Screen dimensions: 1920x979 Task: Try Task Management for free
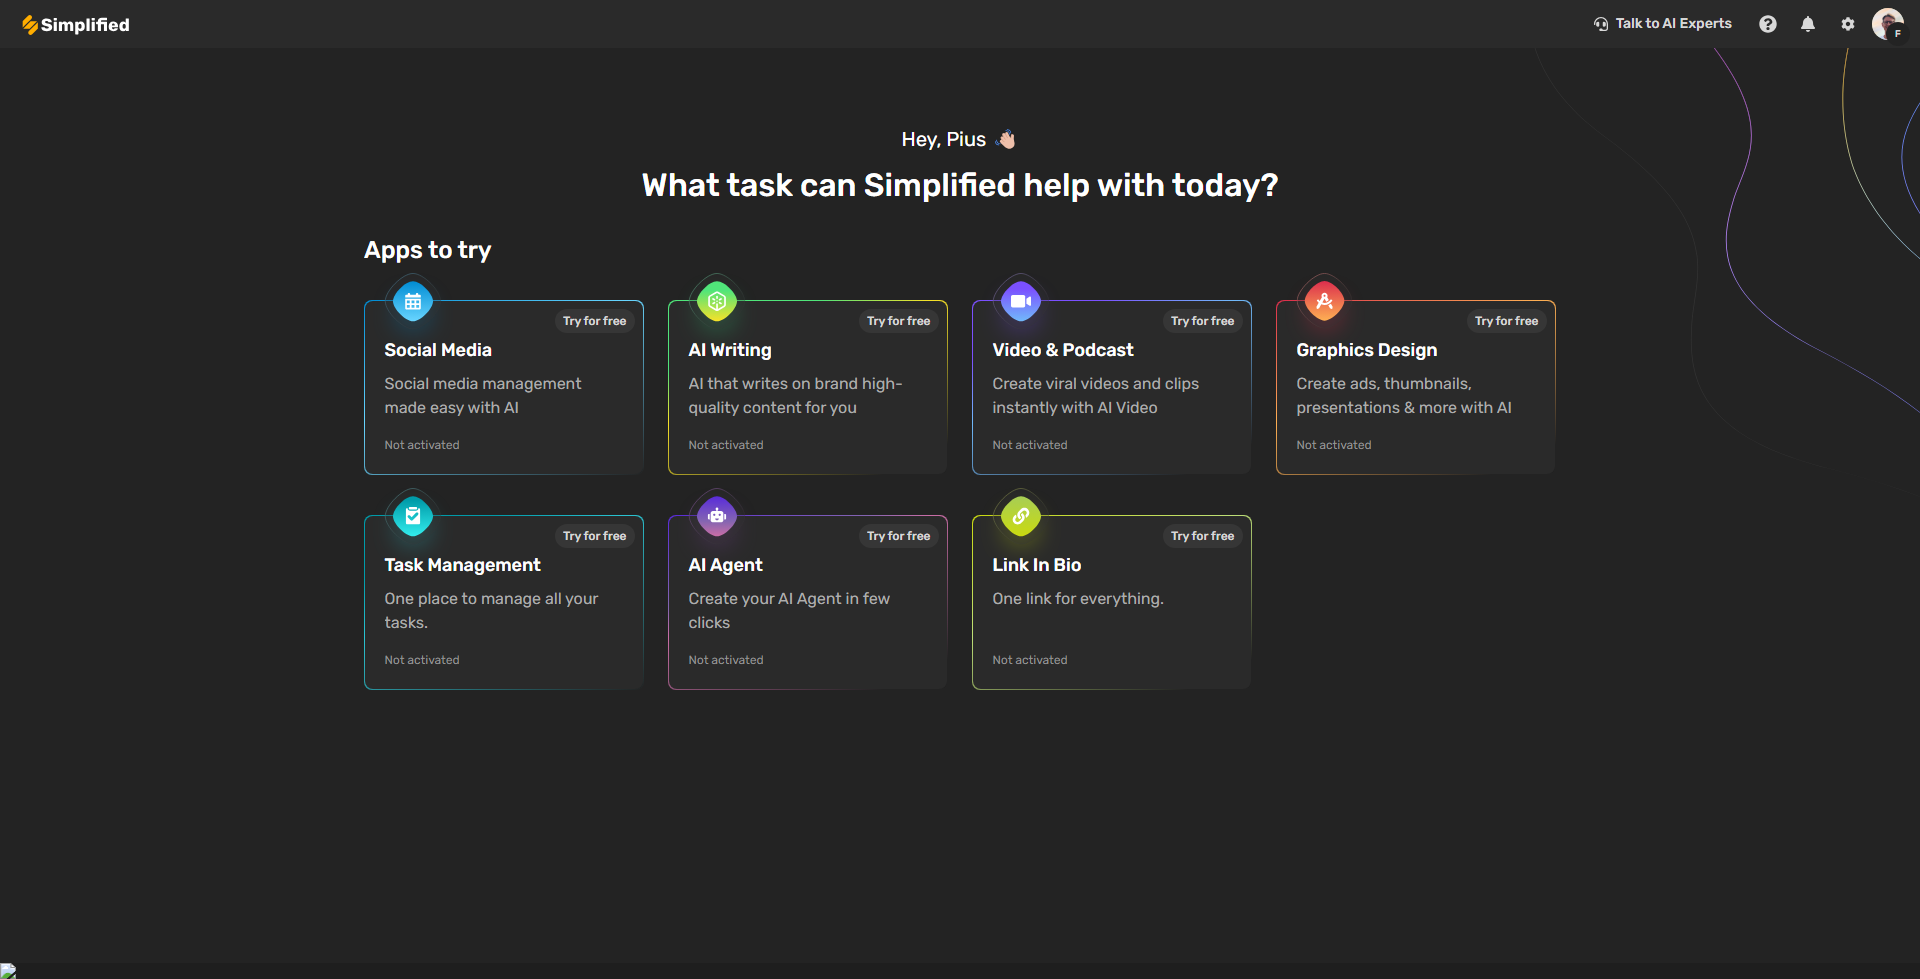[x=595, y=536]
